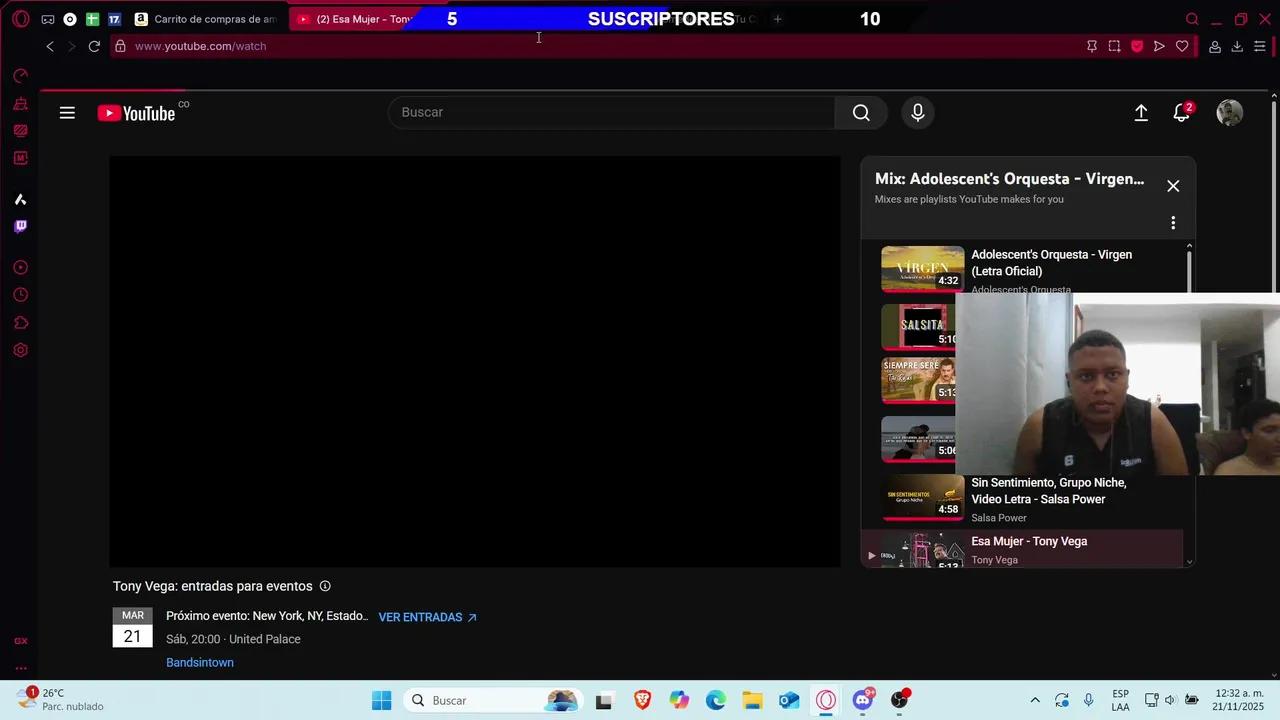Open the pinned tab numbered 17
Screen dimensions: 1280x720
tap(114, 19)
